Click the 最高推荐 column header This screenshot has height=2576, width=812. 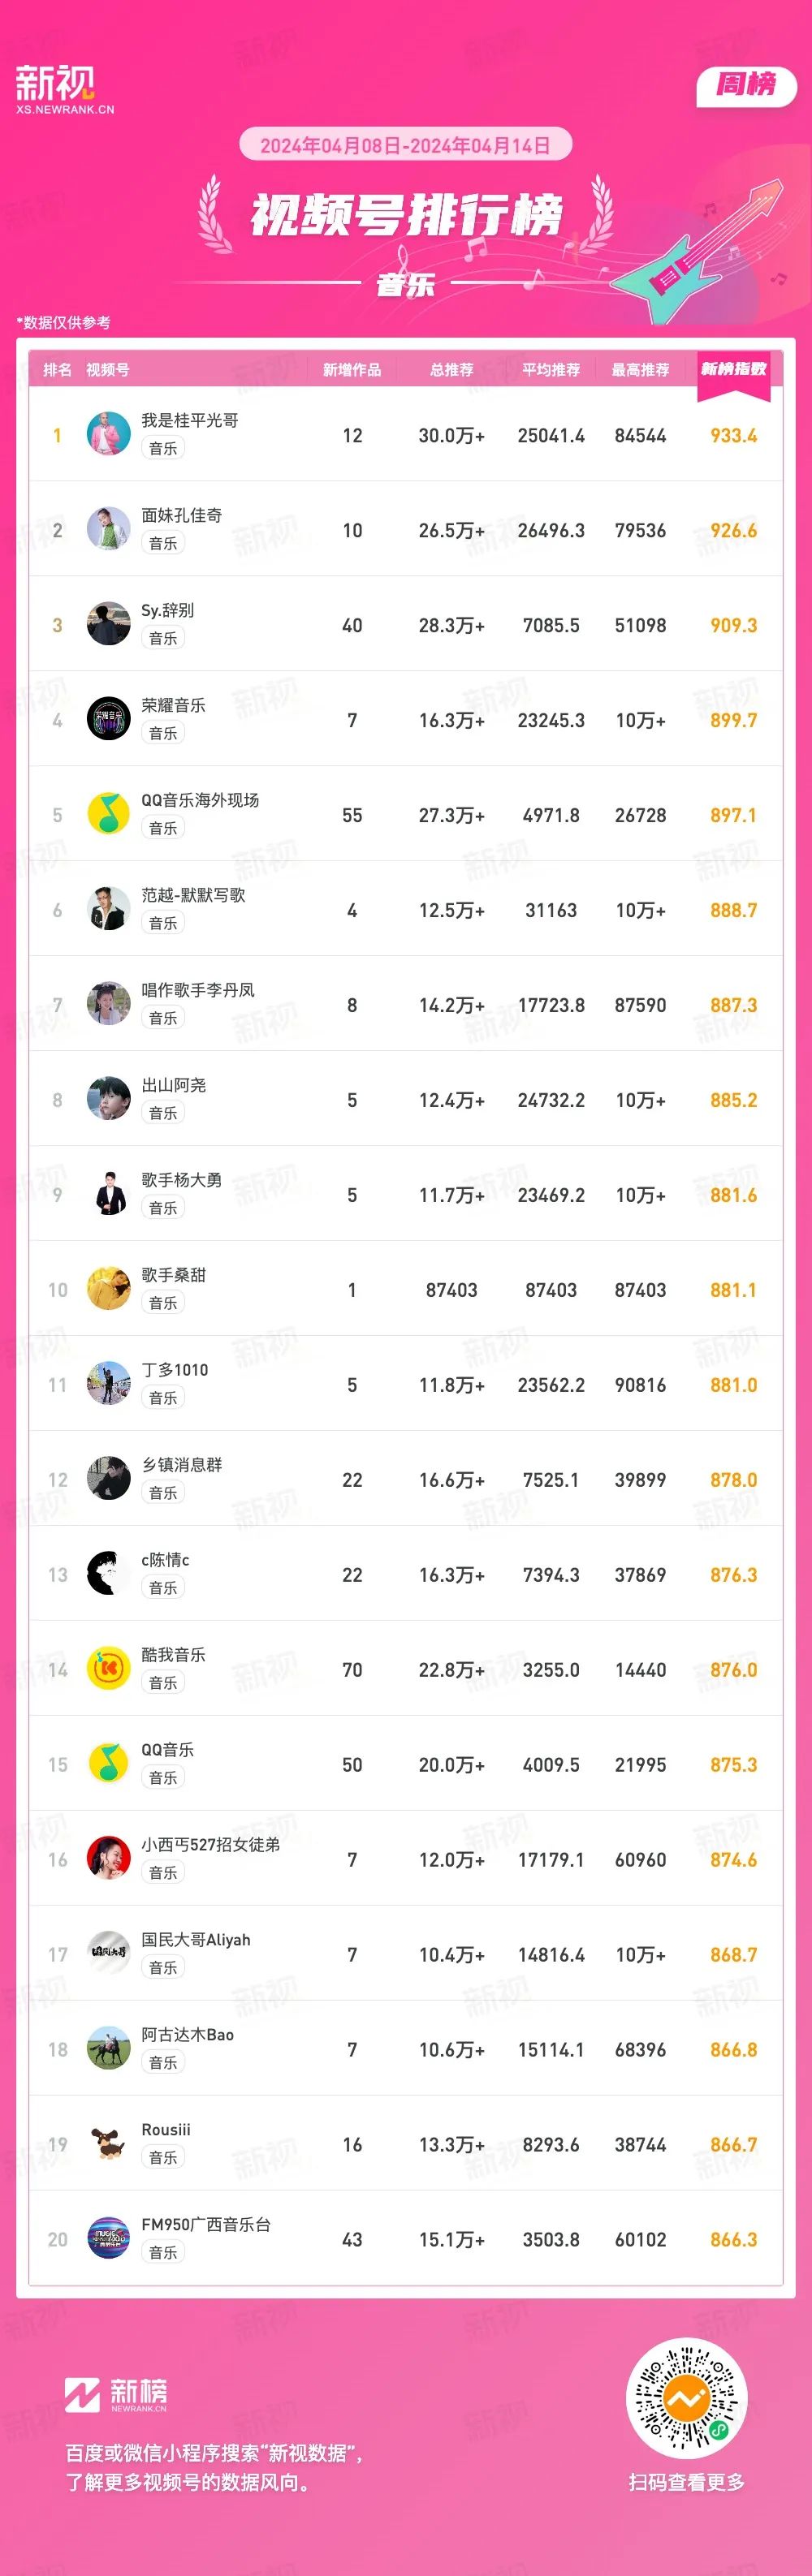[641, 370]
